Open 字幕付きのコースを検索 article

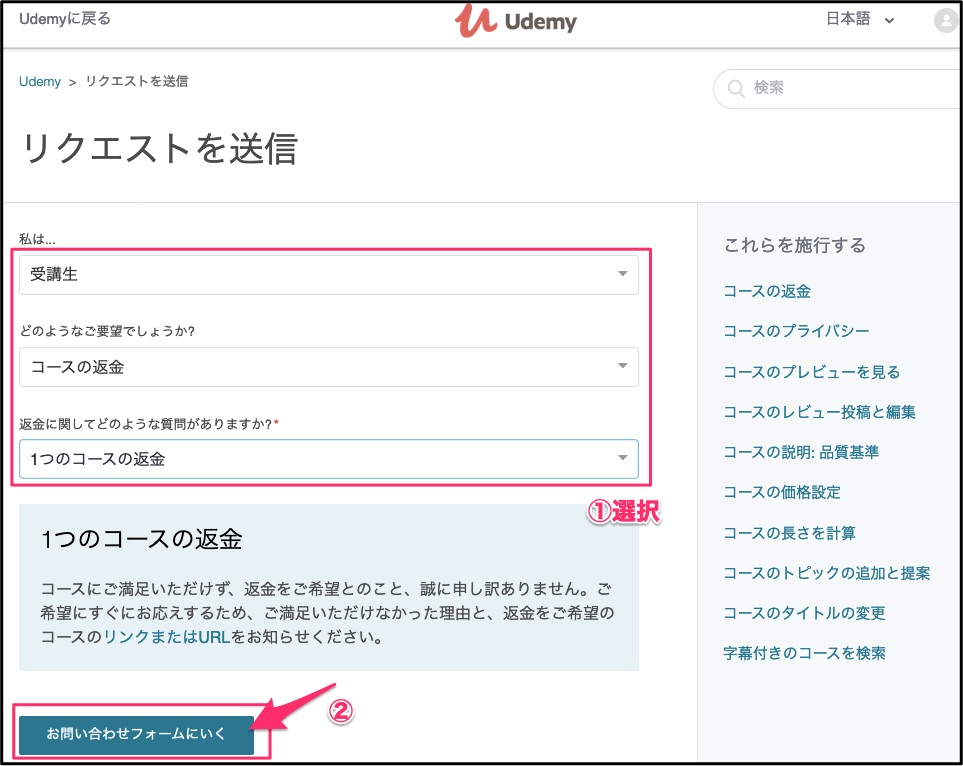point(804,653)
